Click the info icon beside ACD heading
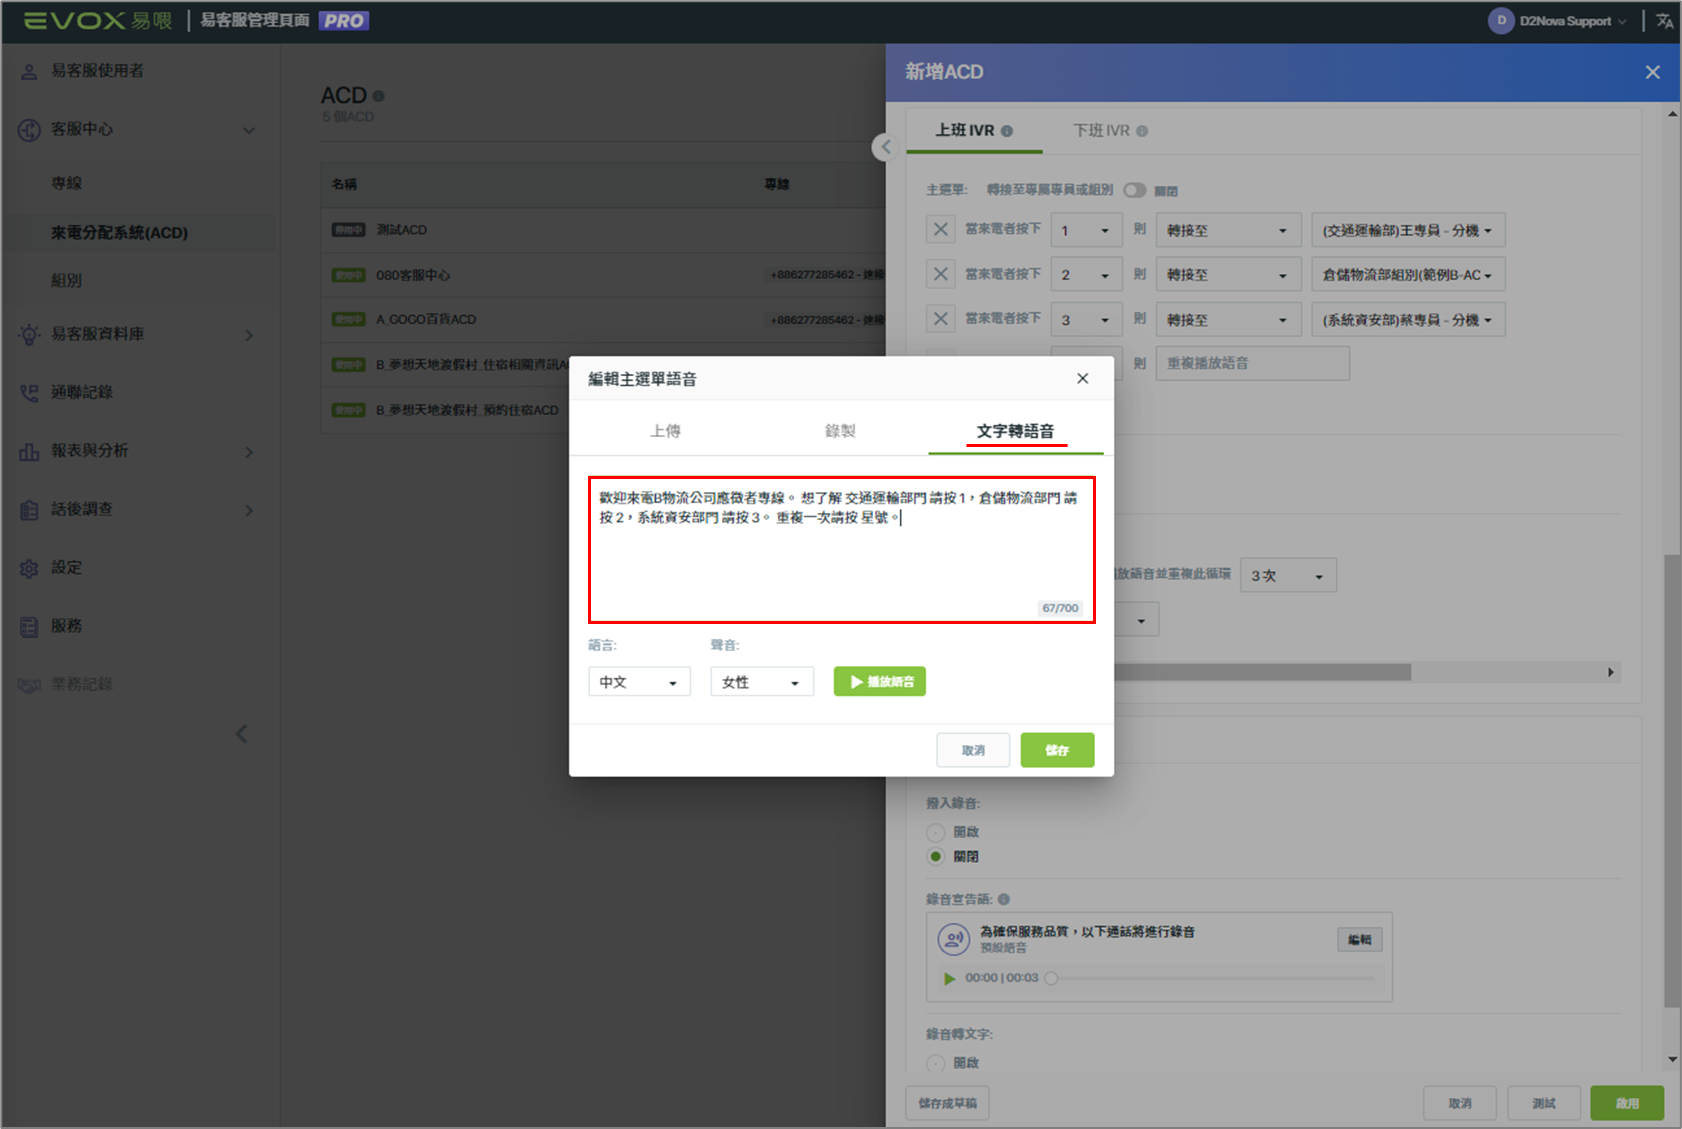 pos(379,96)
